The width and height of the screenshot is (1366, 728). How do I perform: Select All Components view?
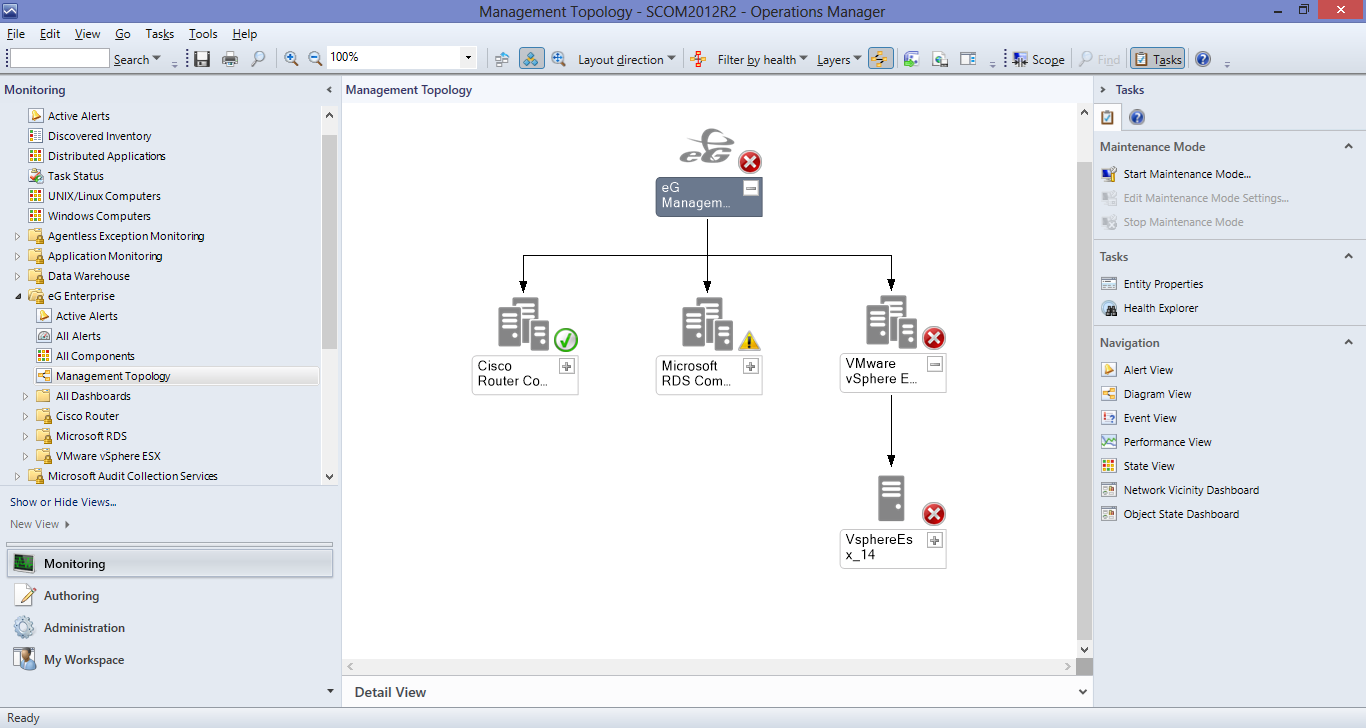click(95, 356)
